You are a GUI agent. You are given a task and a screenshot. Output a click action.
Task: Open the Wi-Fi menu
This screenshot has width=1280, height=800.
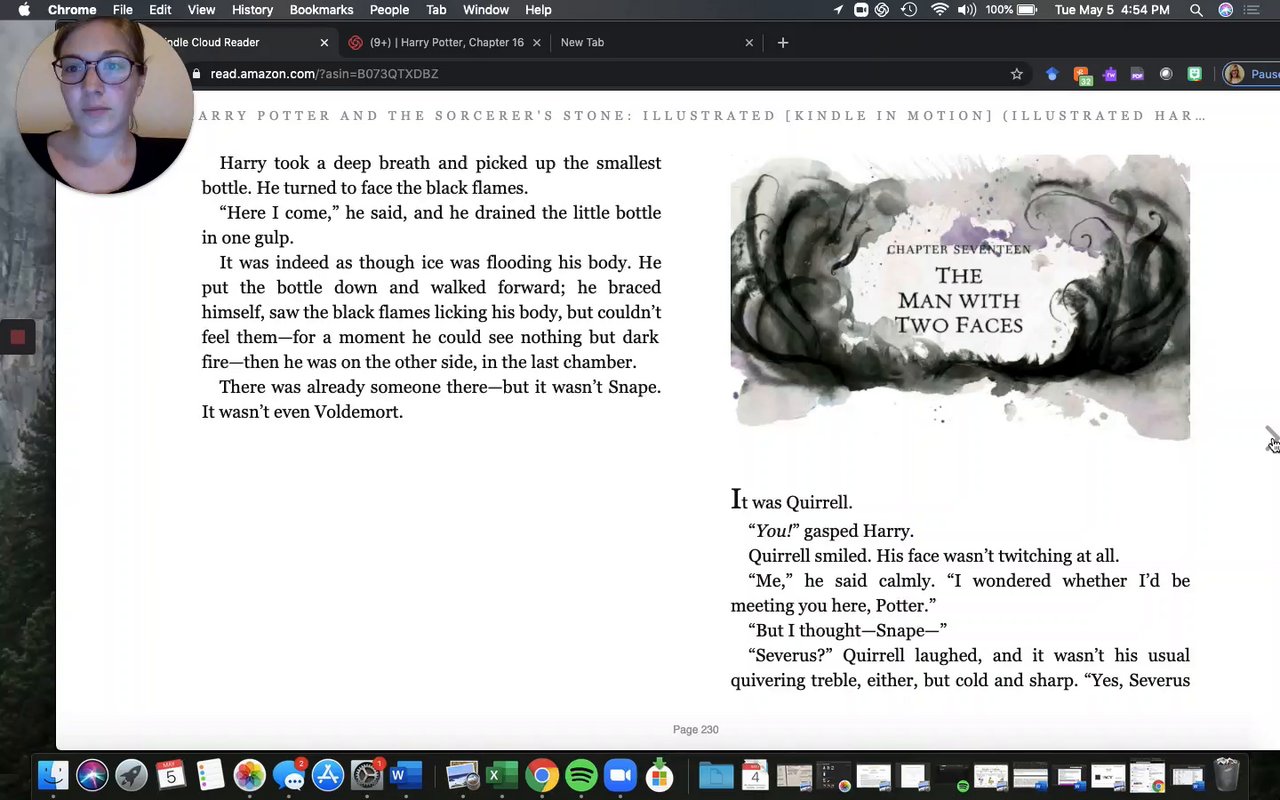[x=939, y=10]
